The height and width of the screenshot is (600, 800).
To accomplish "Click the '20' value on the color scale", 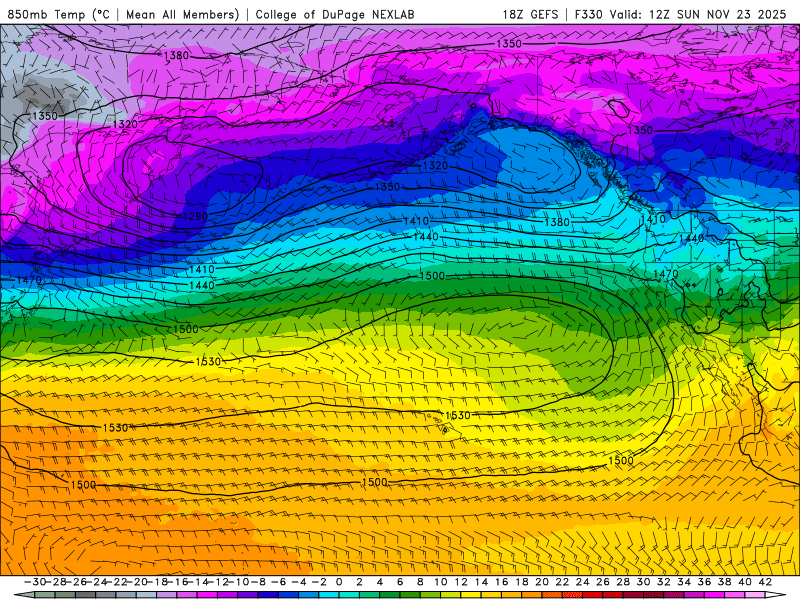I will pyautogui.click(x=542, y=582).
